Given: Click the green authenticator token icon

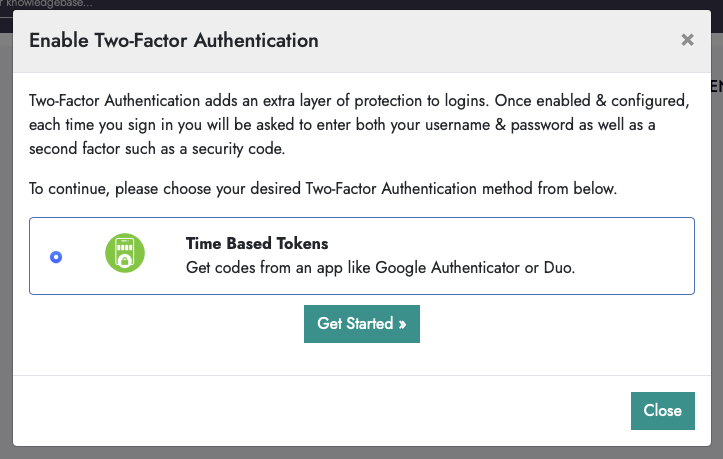Looking at the screenshot, I should [x=125, y=254].
